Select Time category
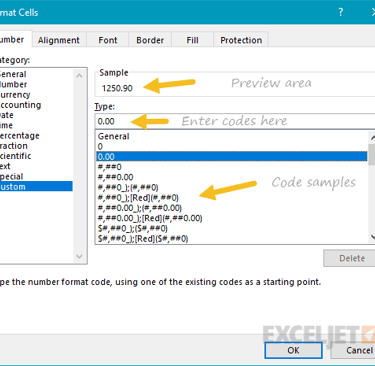 tap(36, 125)
